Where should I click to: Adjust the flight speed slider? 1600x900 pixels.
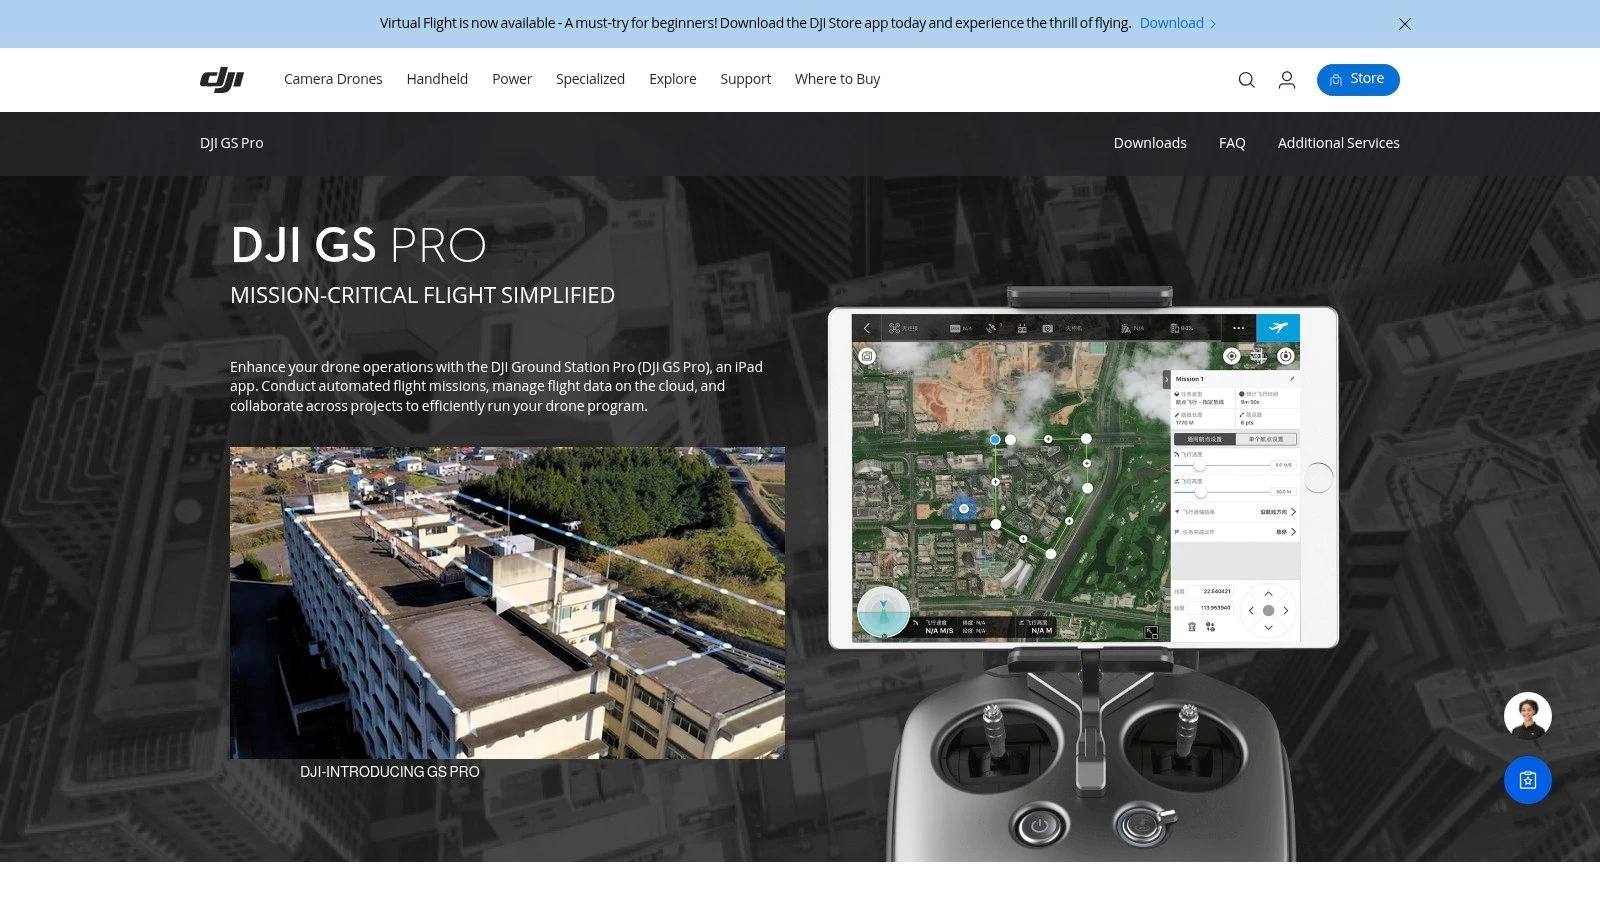coord(1200,465)
